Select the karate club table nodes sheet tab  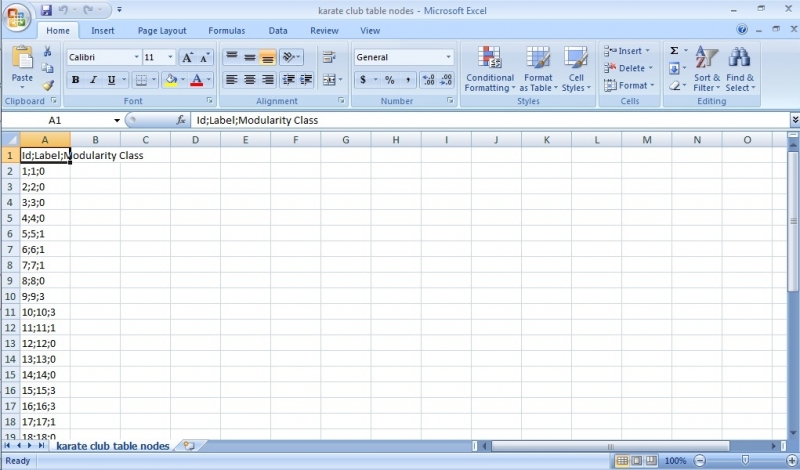coord(112,446)
